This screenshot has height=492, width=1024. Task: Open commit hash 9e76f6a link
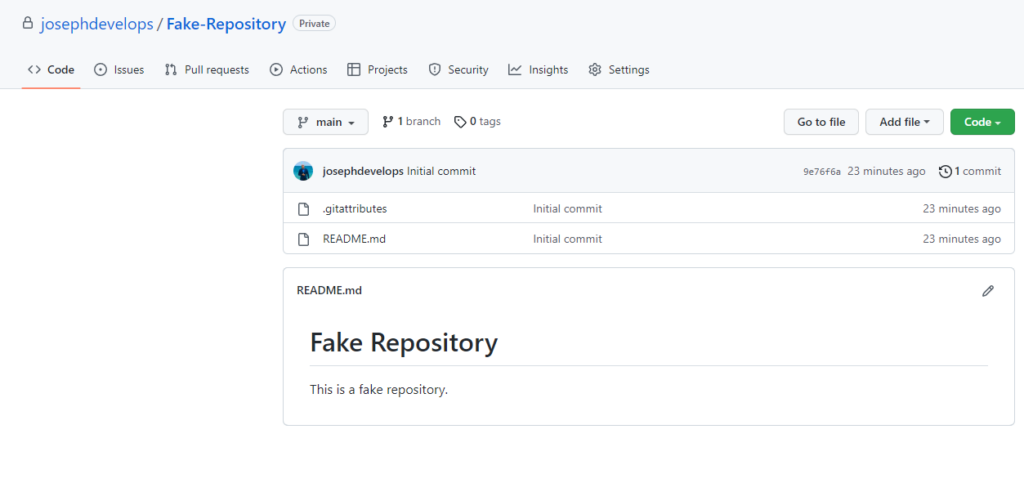tap(822, 172)
